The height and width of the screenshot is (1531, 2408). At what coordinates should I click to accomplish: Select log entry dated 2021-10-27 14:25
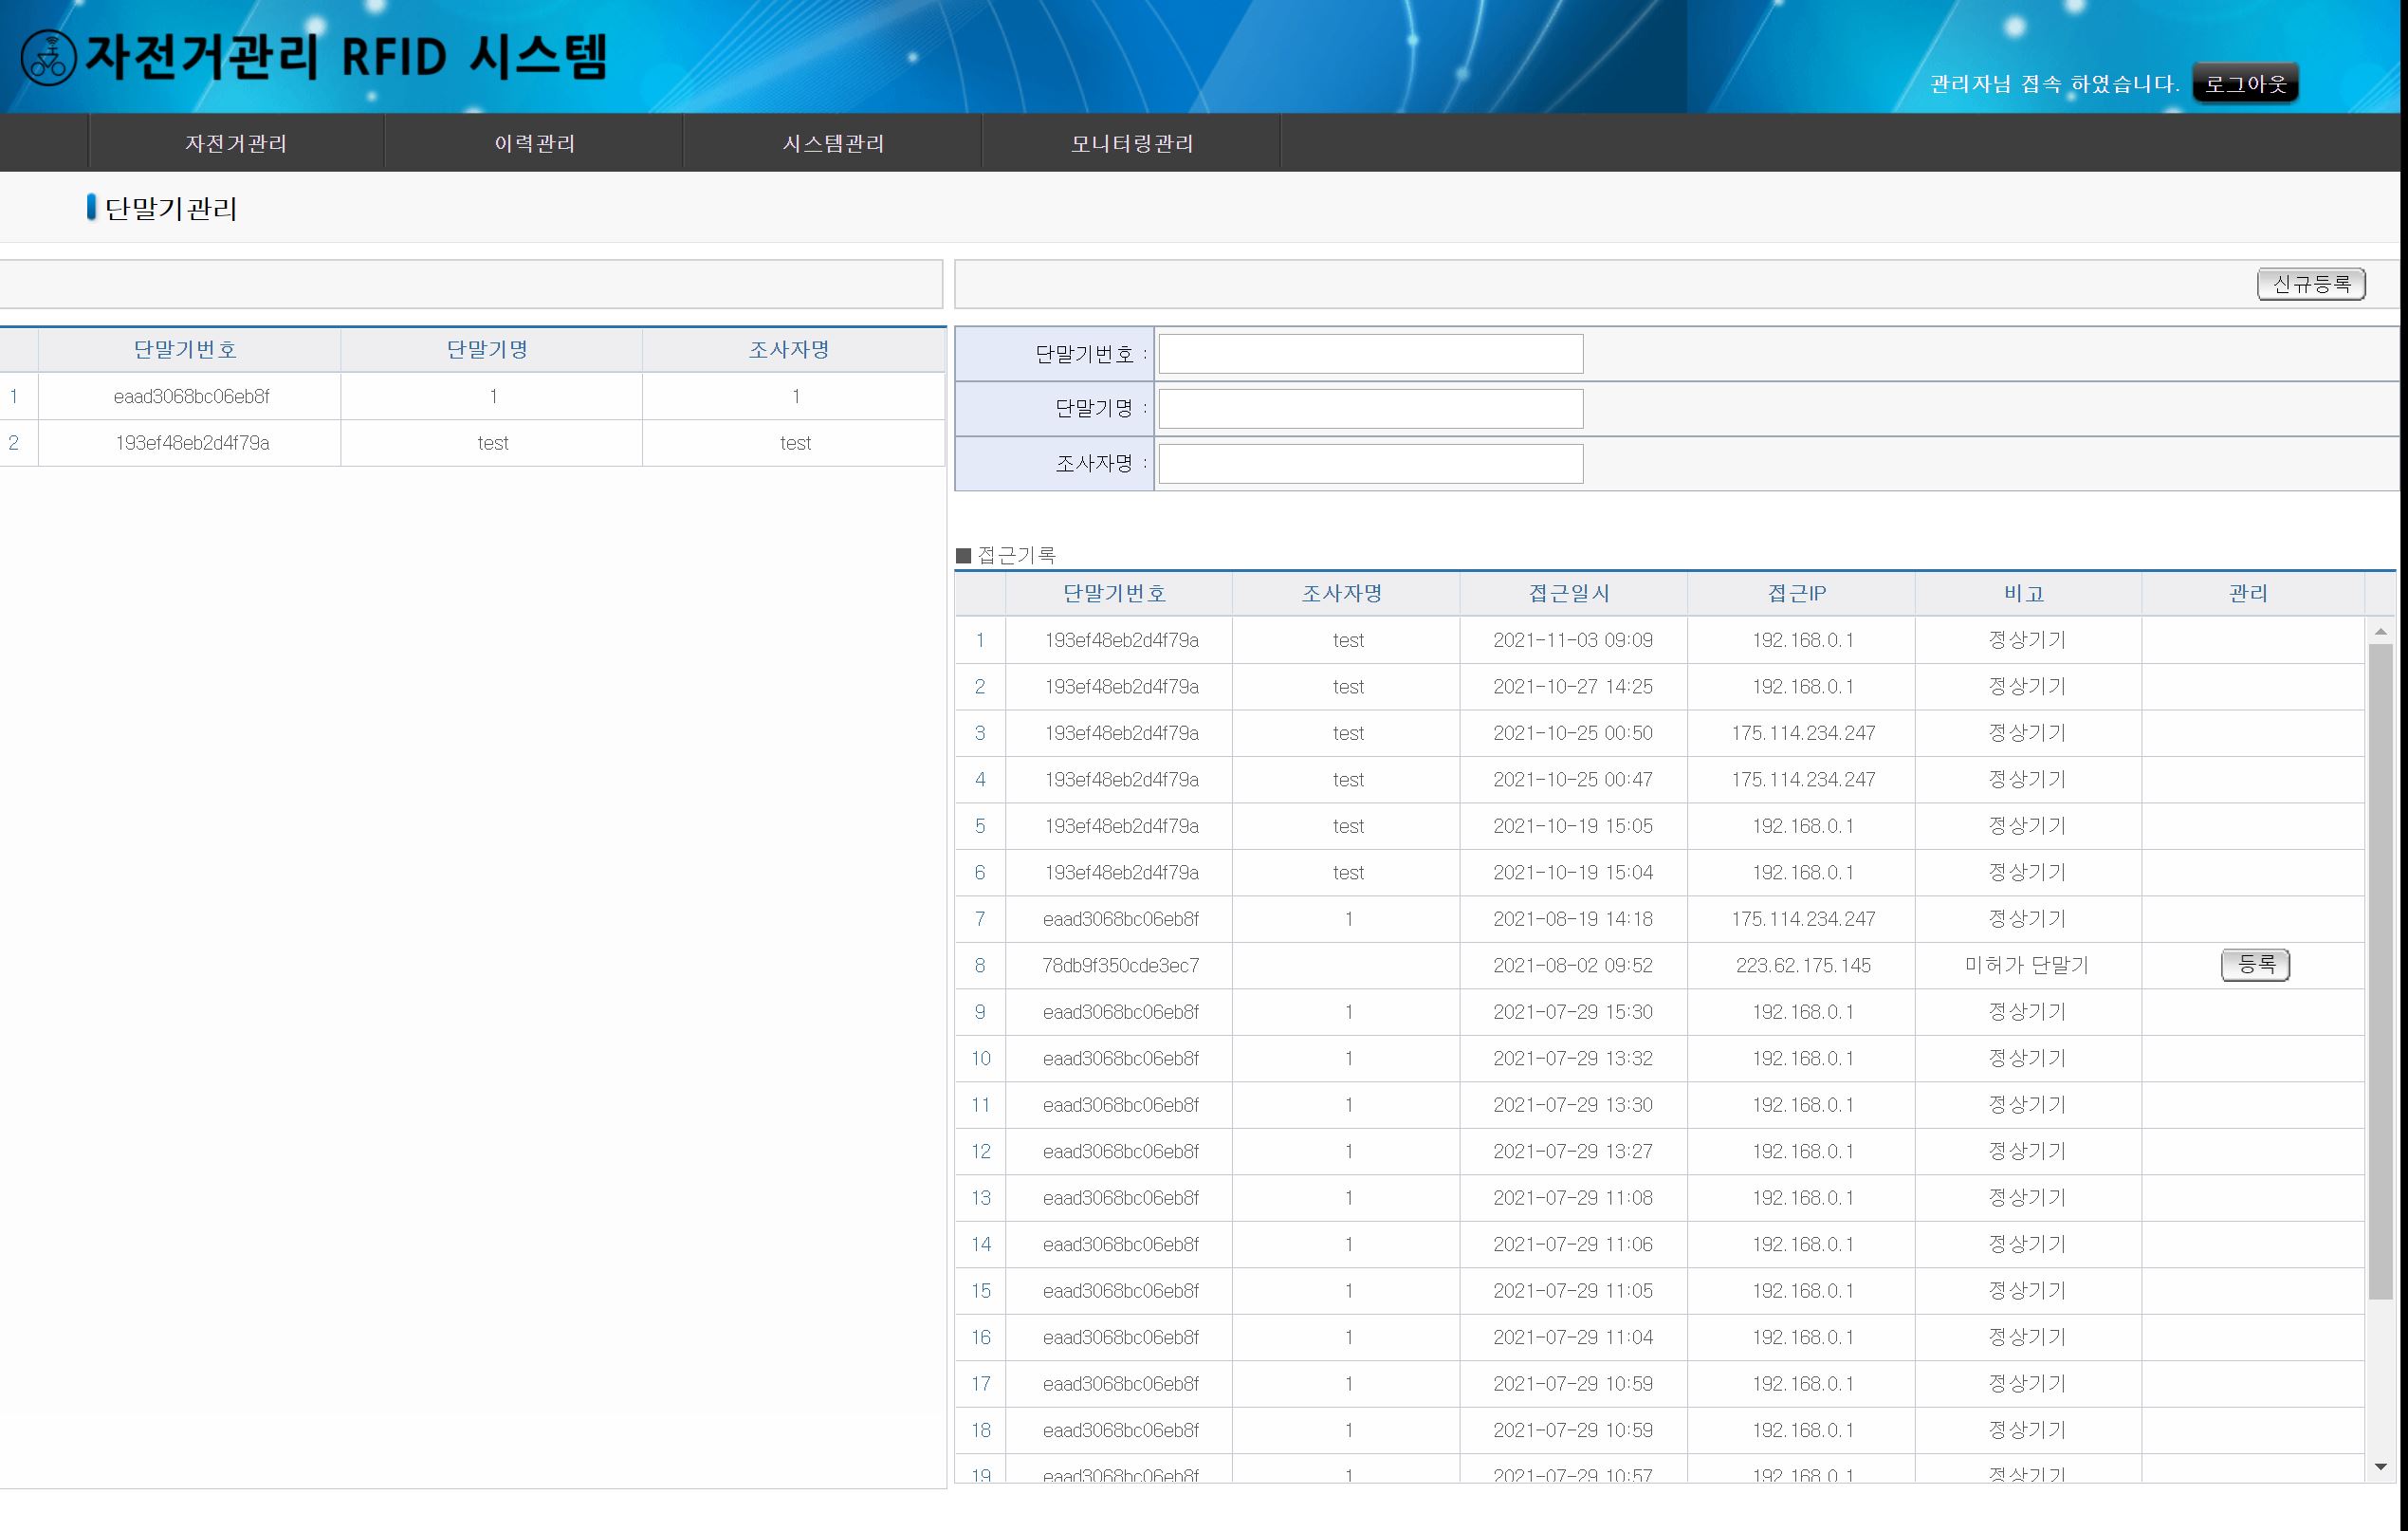coord(1660,687)
